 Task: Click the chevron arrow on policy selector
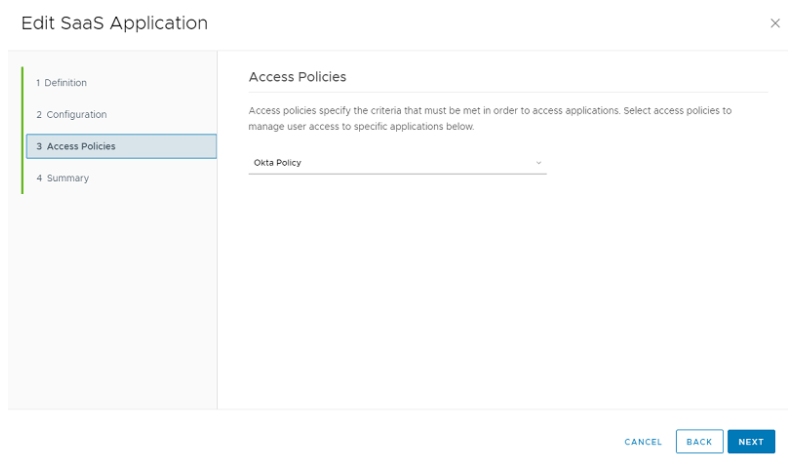pyautogui.click(x=538, y=162)
